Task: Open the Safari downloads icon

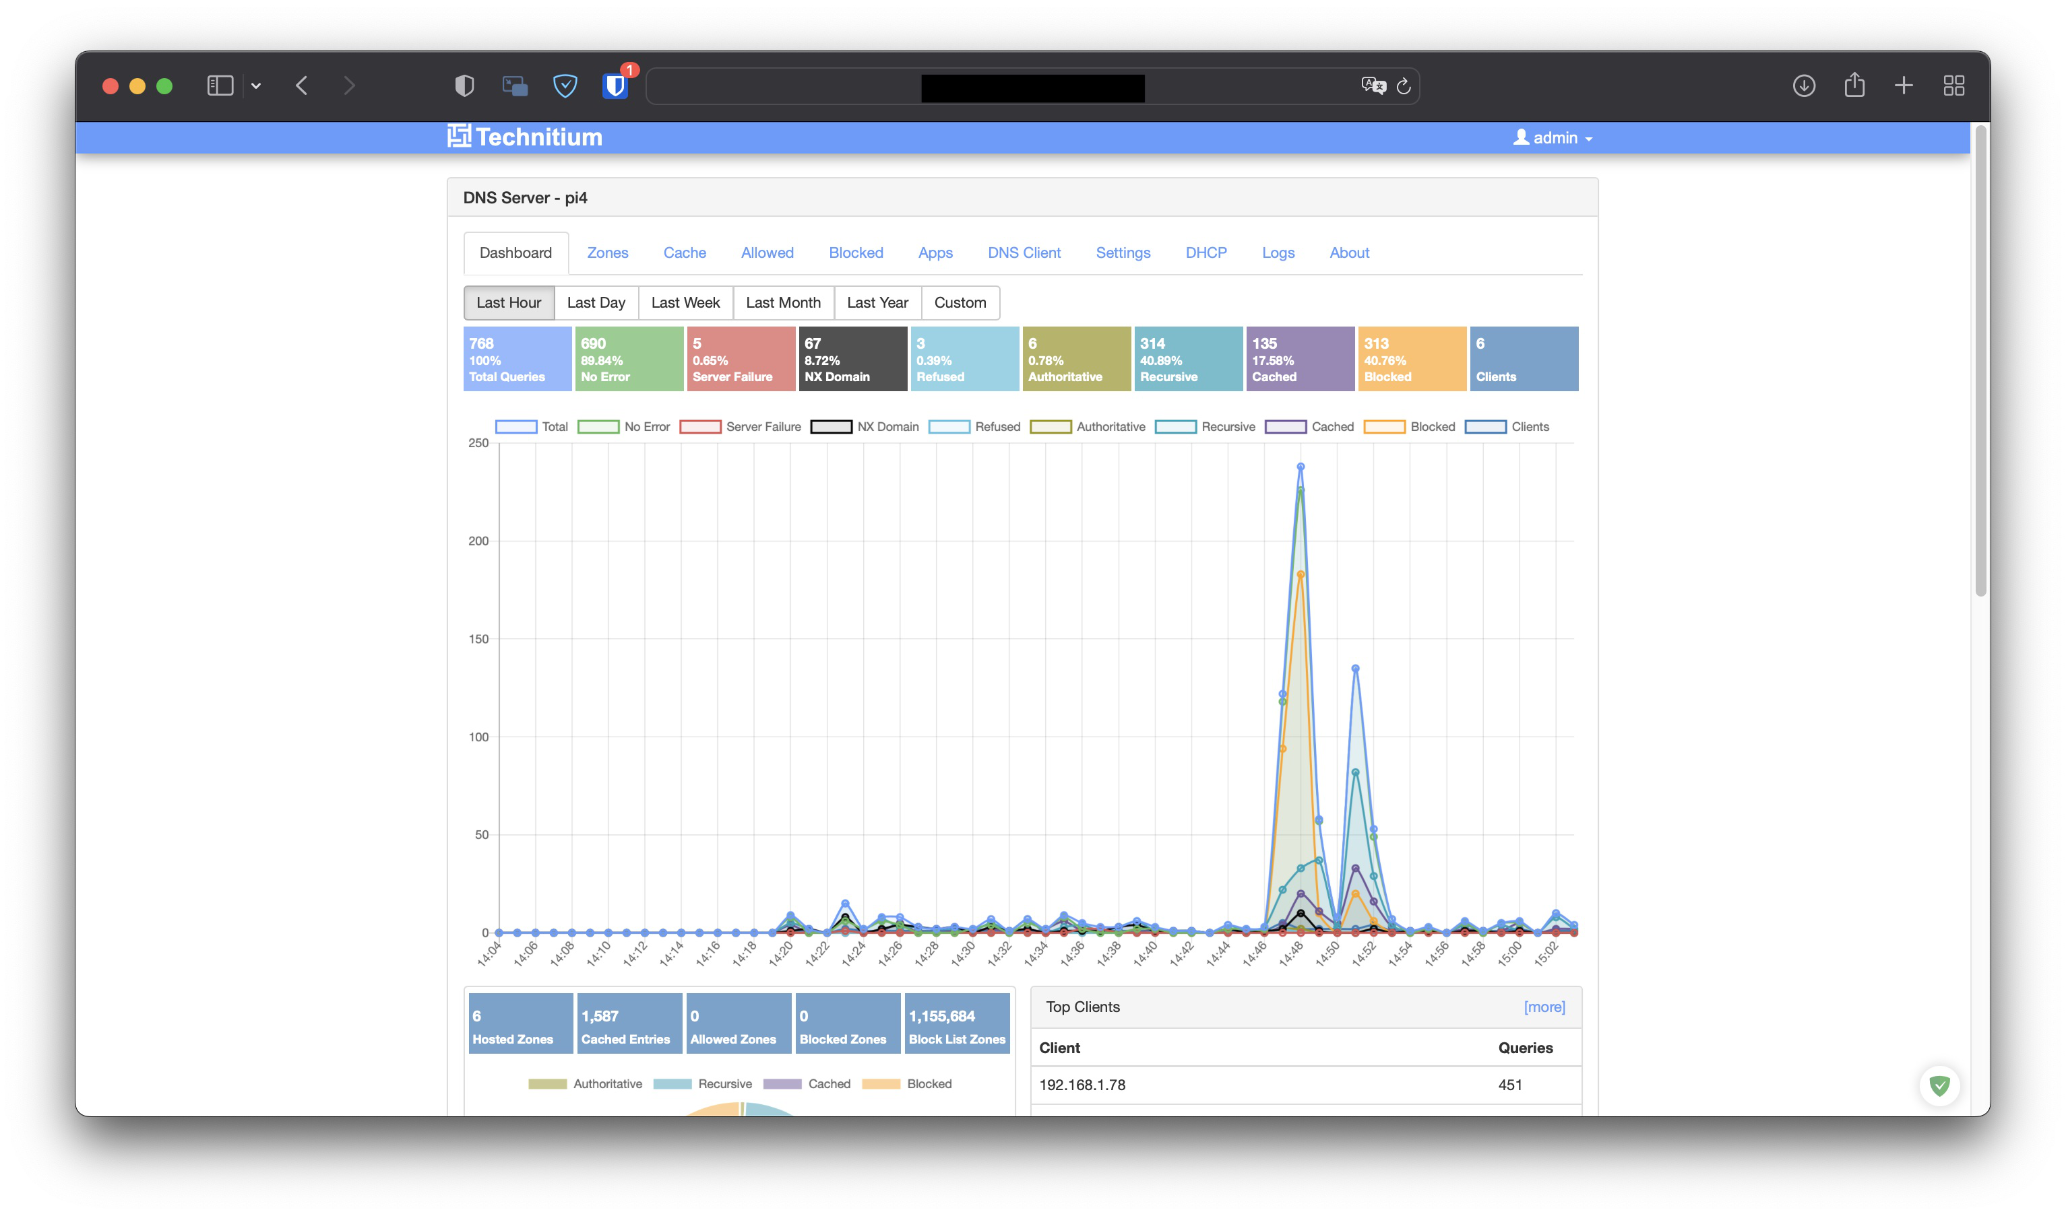Action: tap(1804, 86)
